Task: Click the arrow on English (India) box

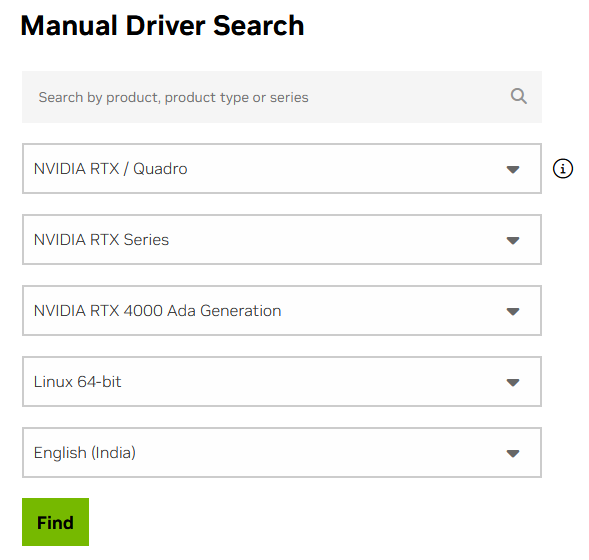Action: tap(513, 453)
